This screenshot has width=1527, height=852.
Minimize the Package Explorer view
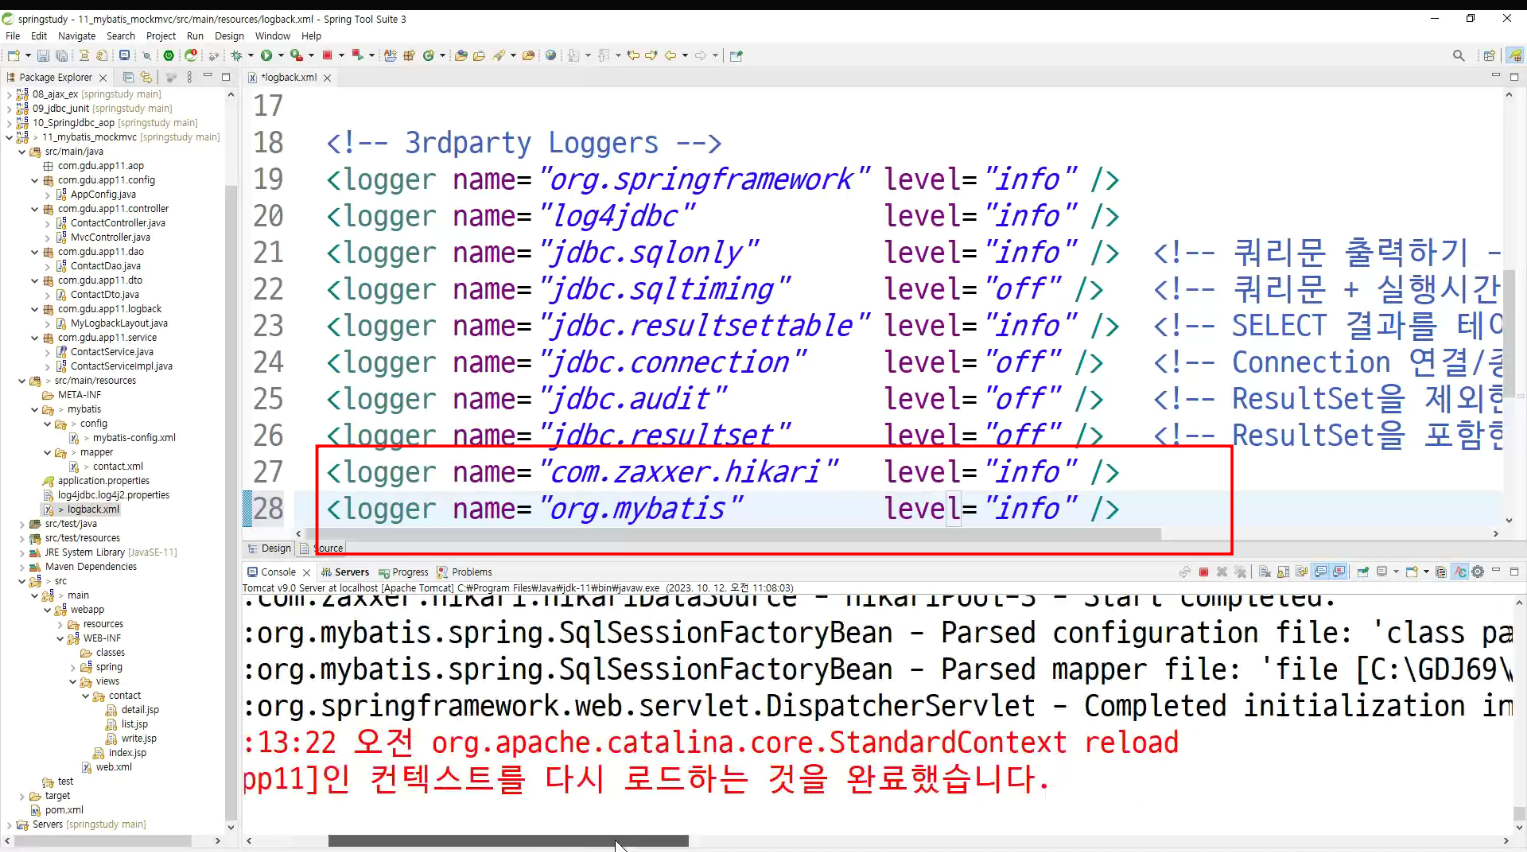click(x=208, y=77)
